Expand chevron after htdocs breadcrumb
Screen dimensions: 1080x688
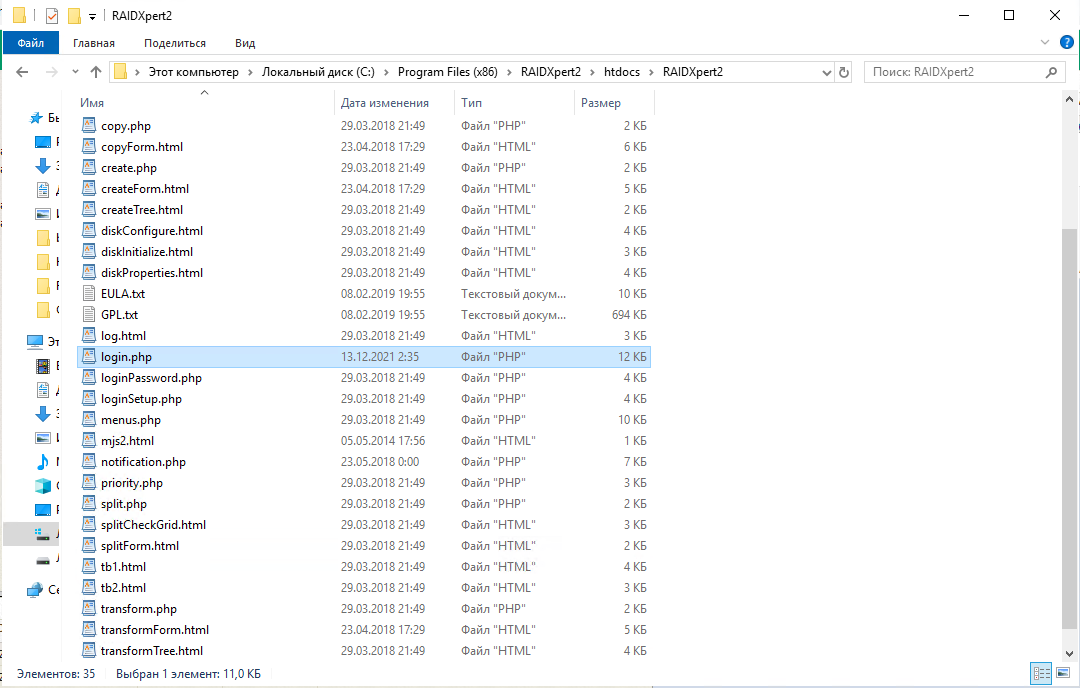click(651, 72)
